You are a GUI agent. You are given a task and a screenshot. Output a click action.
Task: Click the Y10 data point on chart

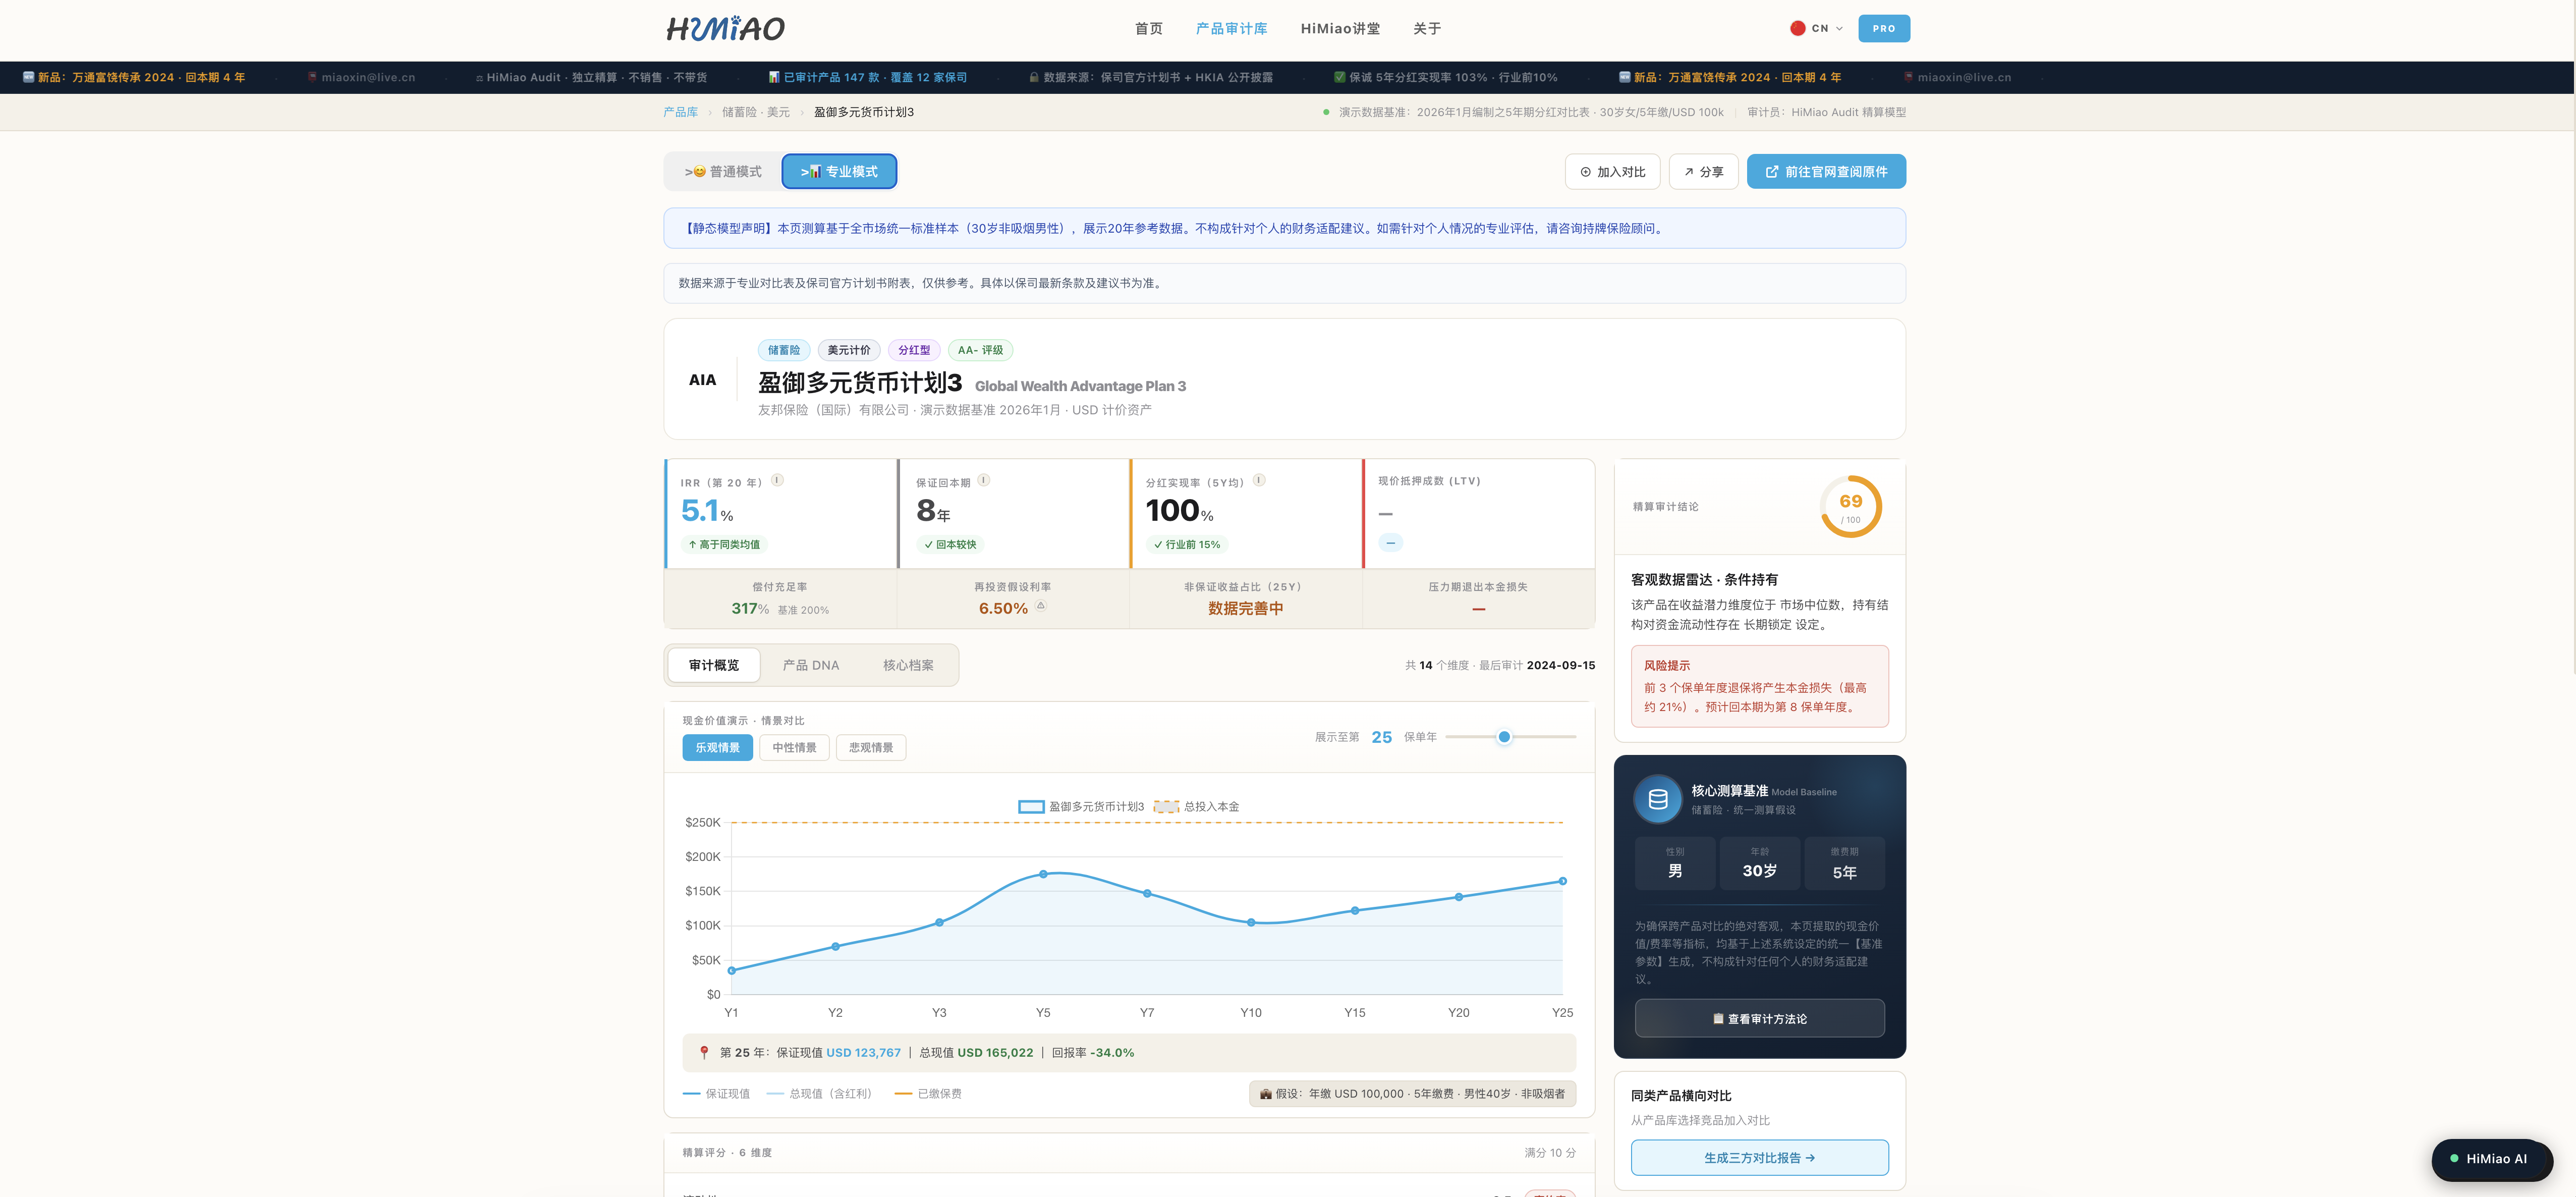[1251, 923]
